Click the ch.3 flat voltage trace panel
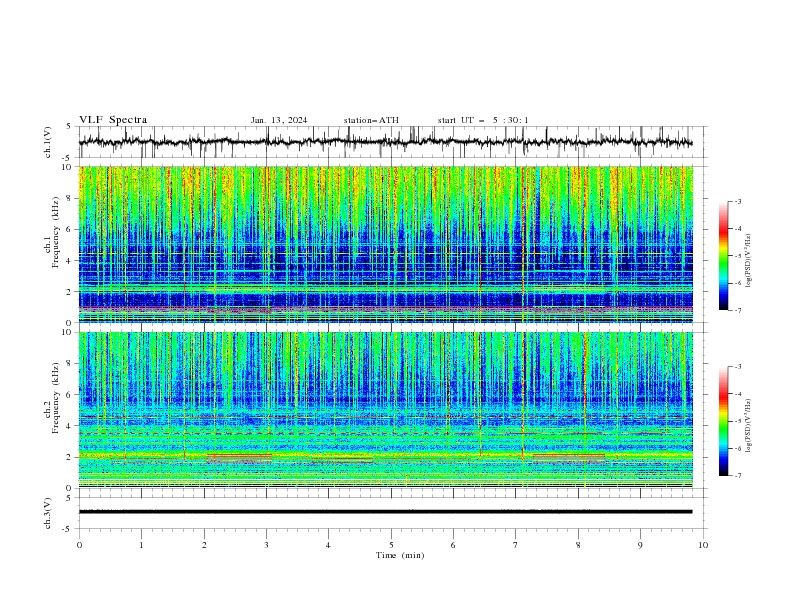Viewport: 792px width, 612px height. coord(392,513)
